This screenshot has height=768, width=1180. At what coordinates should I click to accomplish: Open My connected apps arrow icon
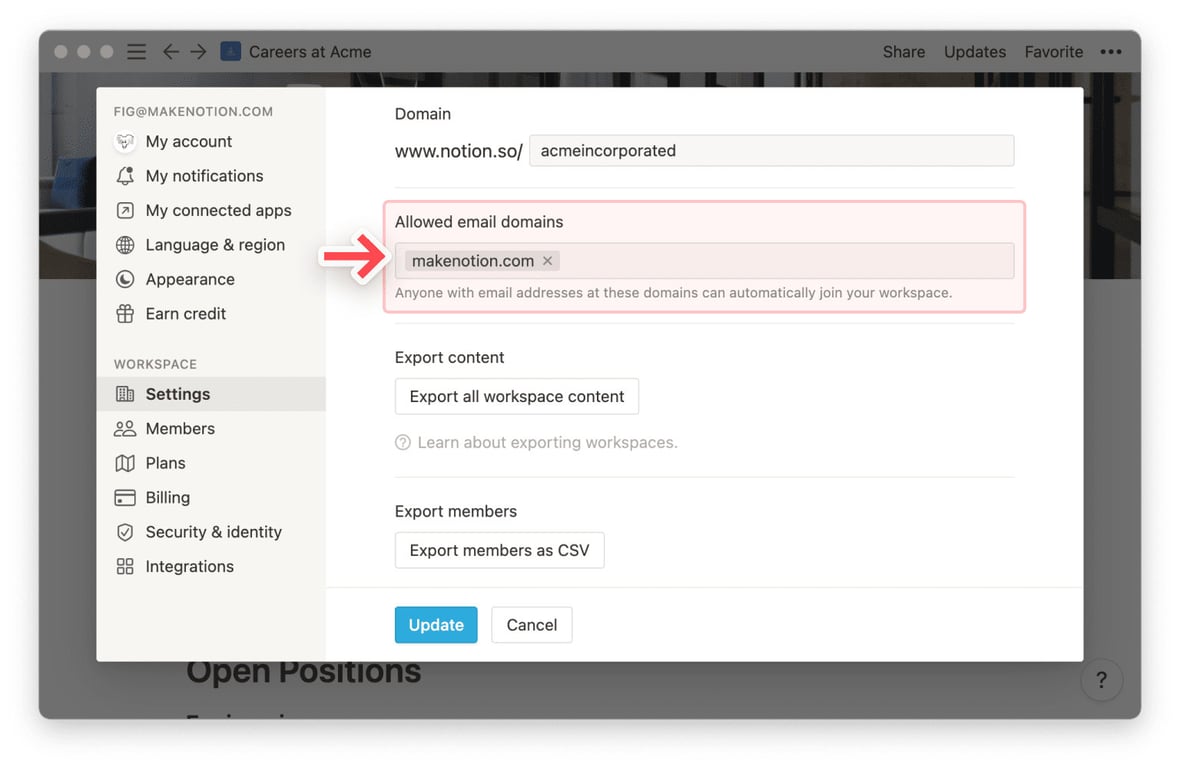pyautogui.click(x=125, y=211)
